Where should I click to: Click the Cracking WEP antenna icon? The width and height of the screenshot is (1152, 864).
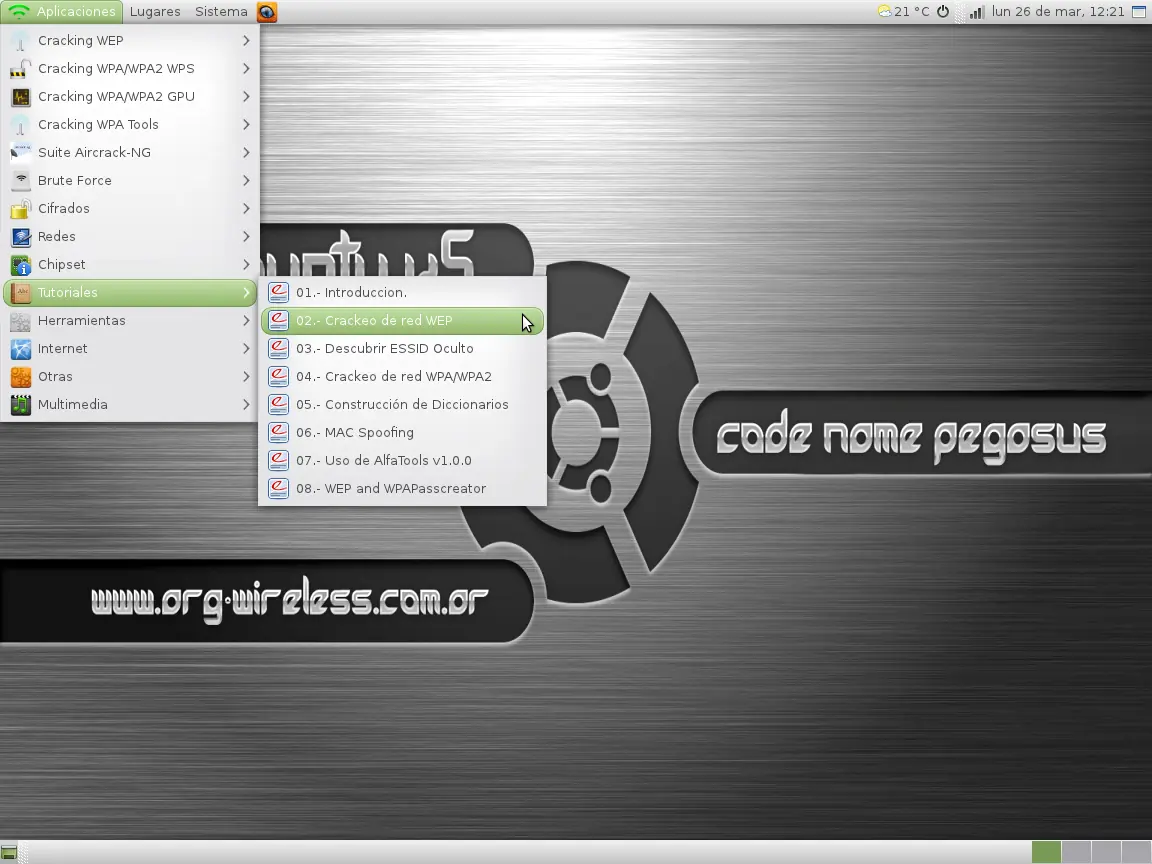point(21,40)
